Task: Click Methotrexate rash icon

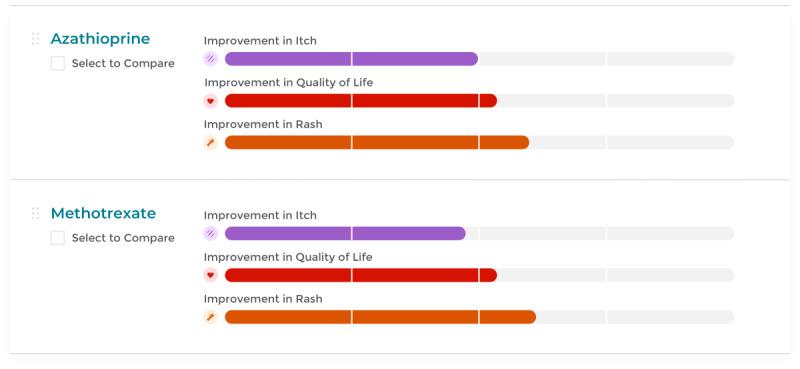Action: pos(211,317)
